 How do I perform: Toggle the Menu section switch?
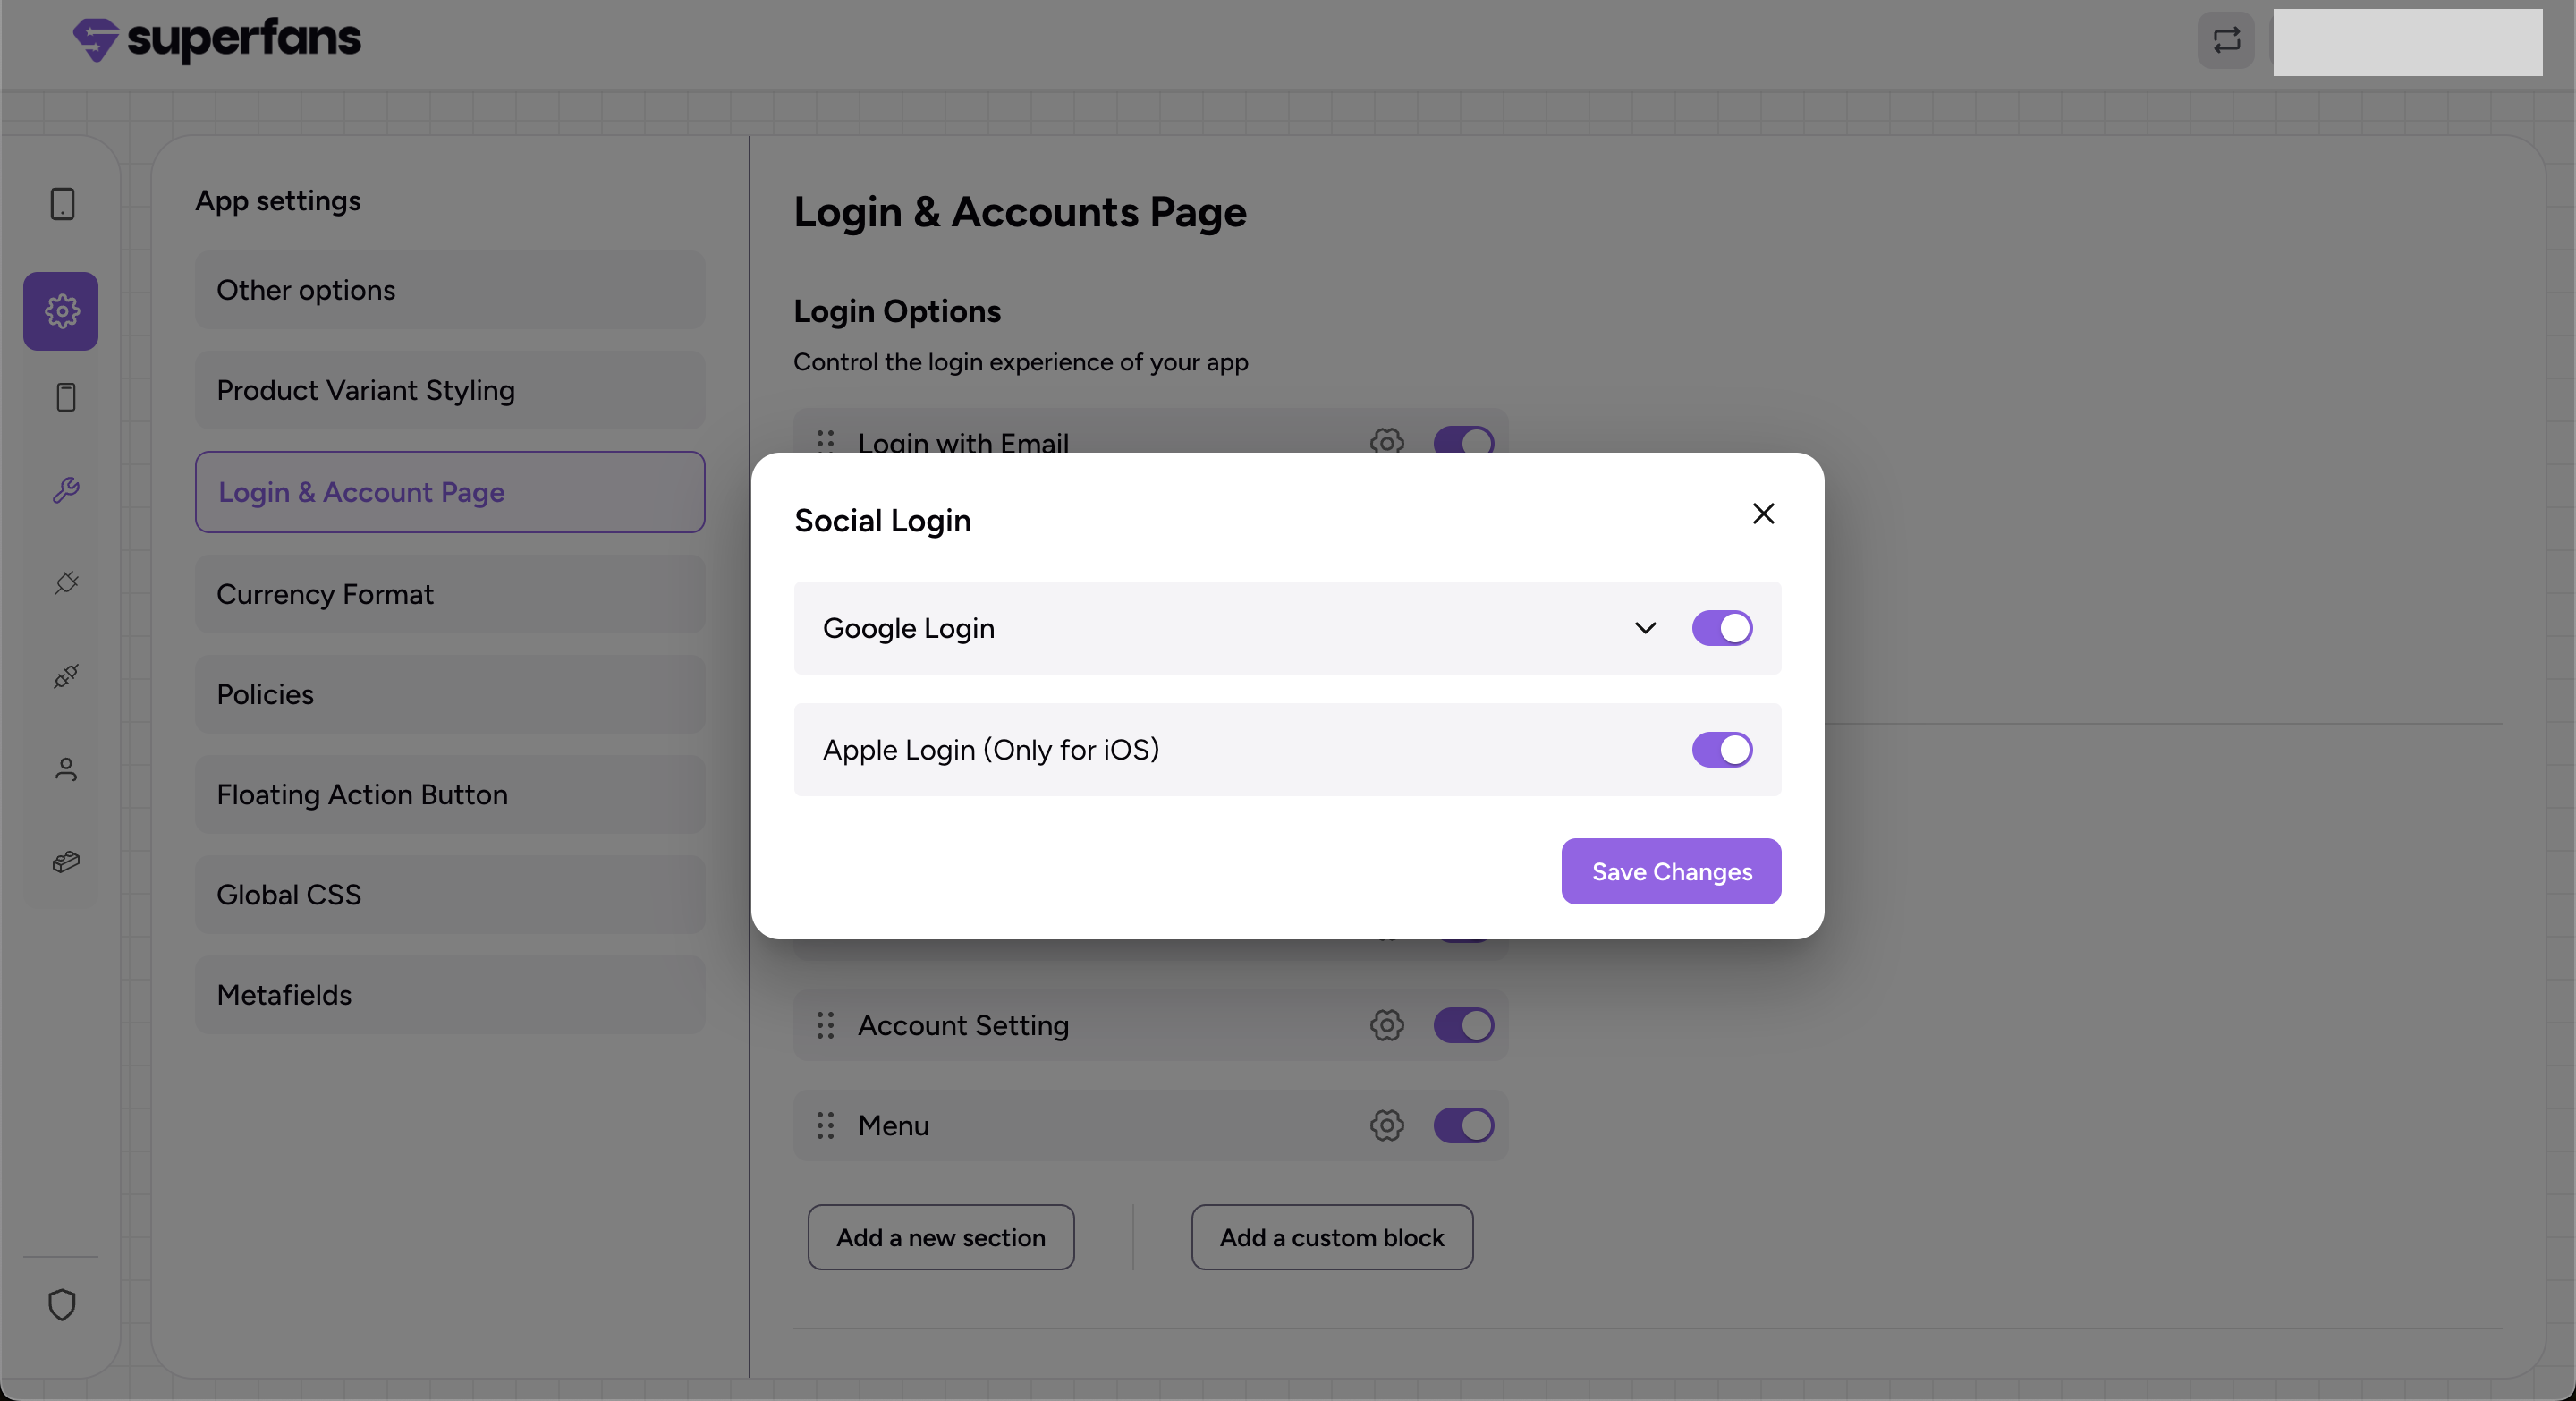1463,1125
